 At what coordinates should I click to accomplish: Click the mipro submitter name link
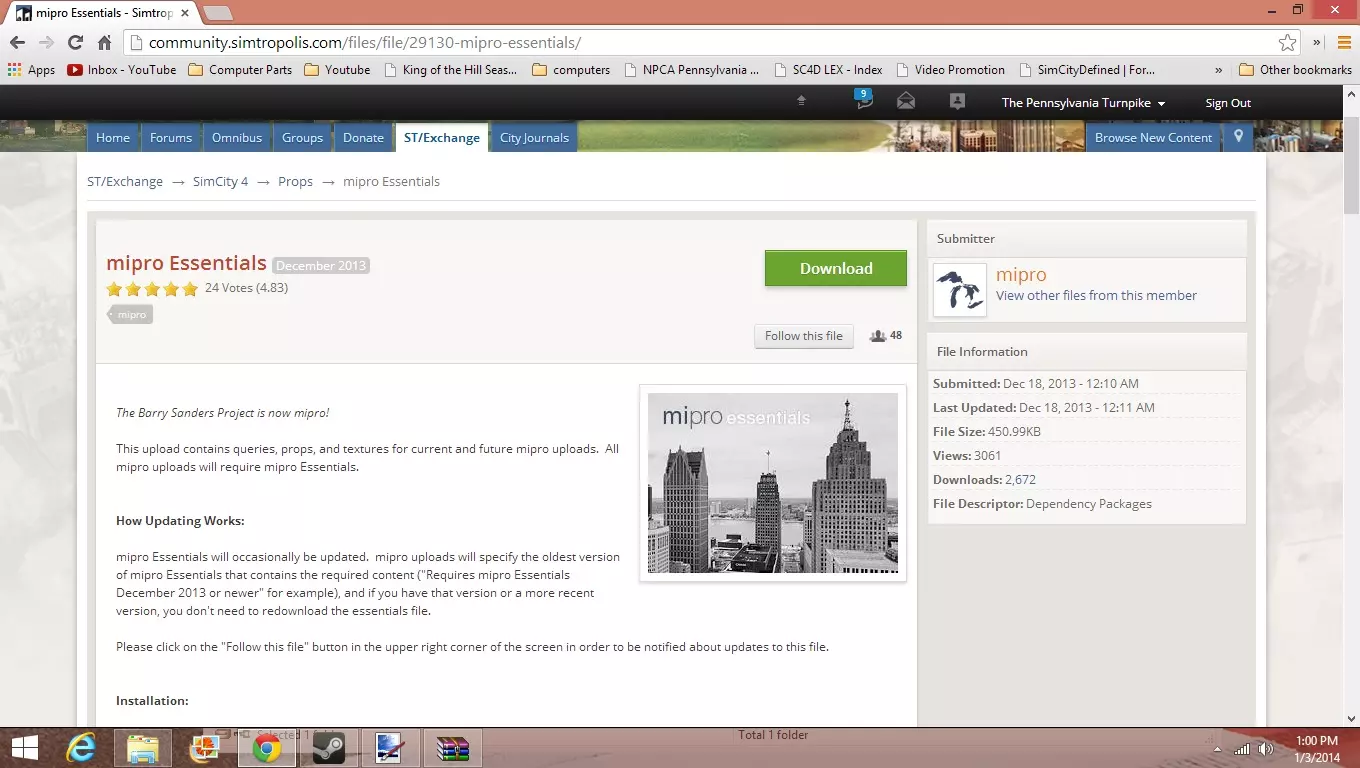(1021, 274)
